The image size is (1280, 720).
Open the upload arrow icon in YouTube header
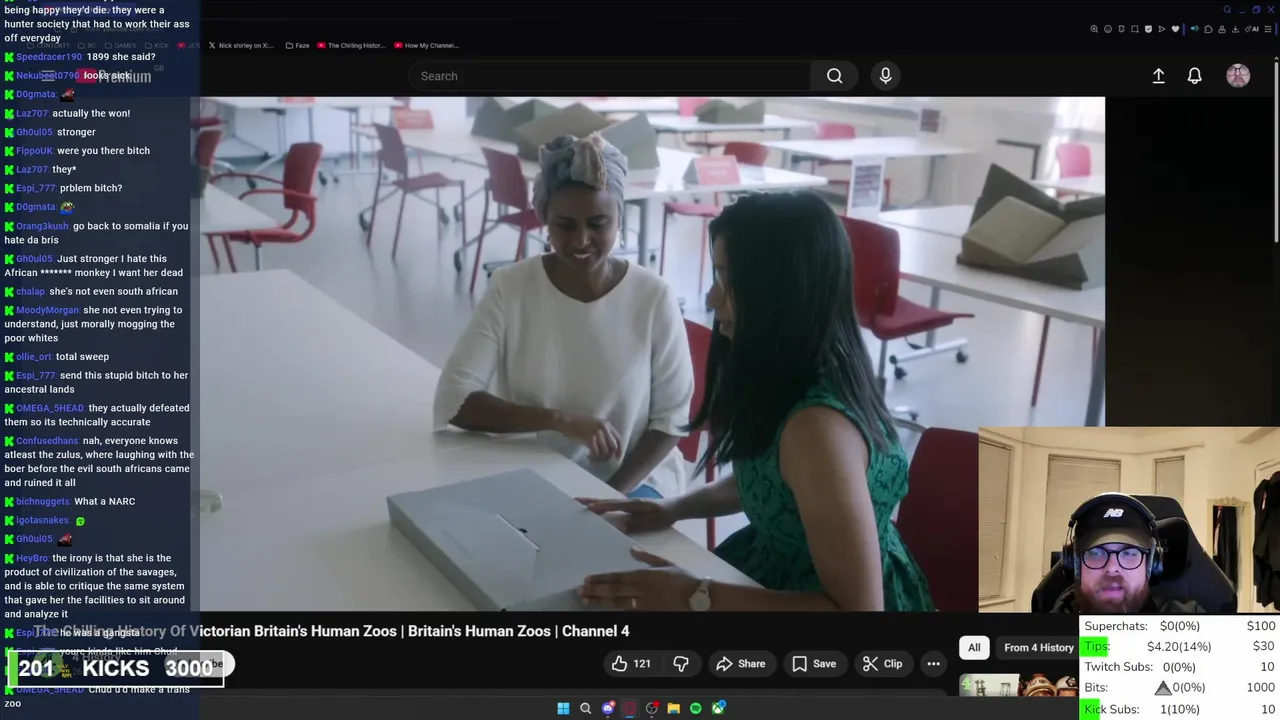tap(1158, 76)
